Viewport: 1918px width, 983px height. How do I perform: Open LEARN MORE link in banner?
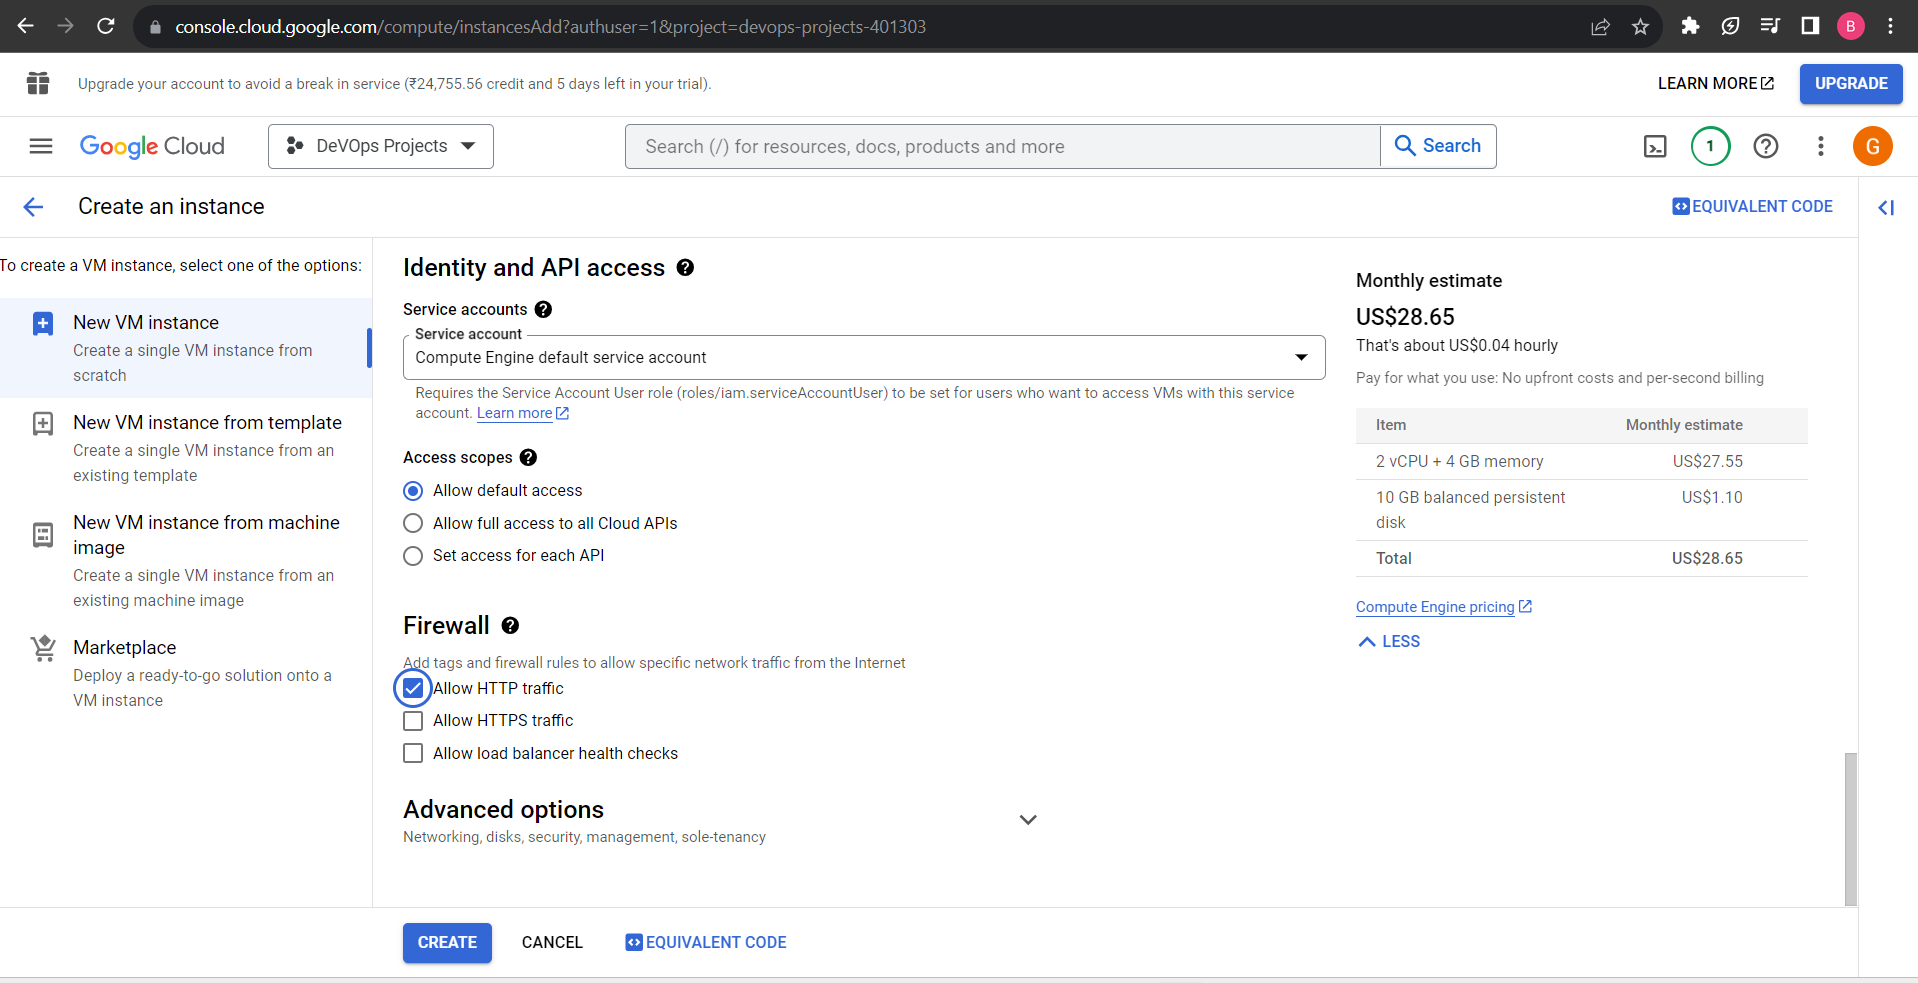click(1716, 84)
